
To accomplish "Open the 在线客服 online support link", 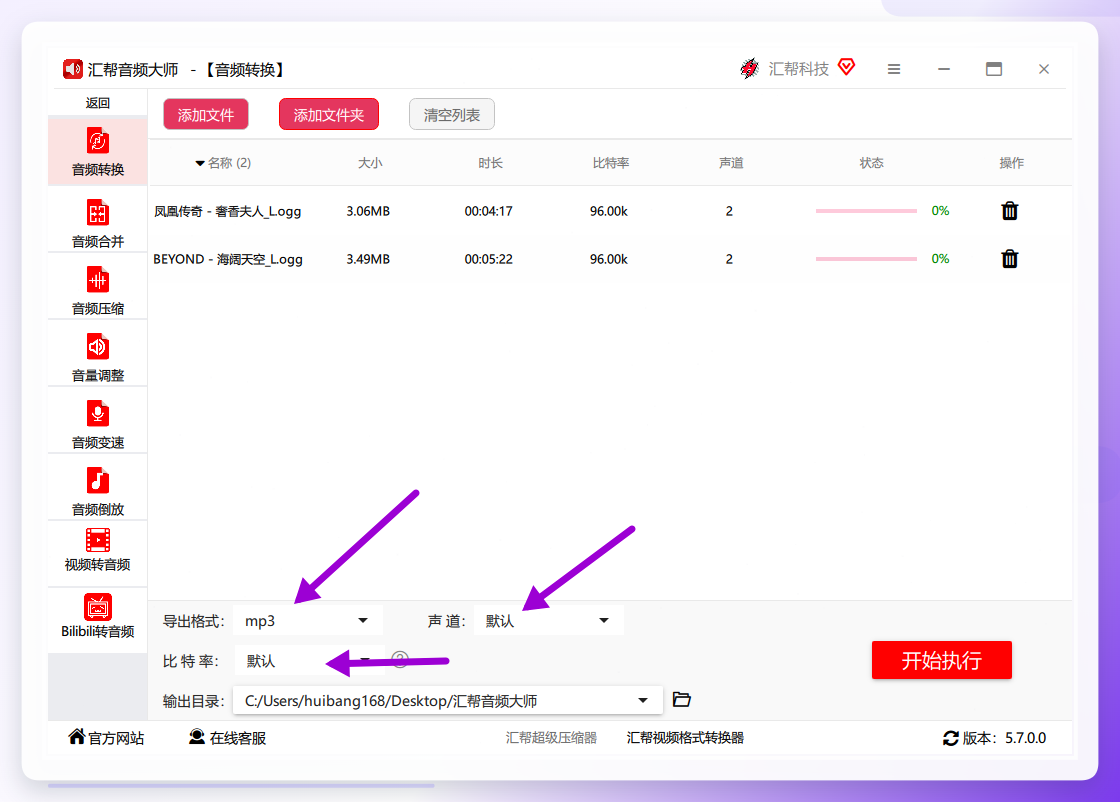I will (237, 738).
